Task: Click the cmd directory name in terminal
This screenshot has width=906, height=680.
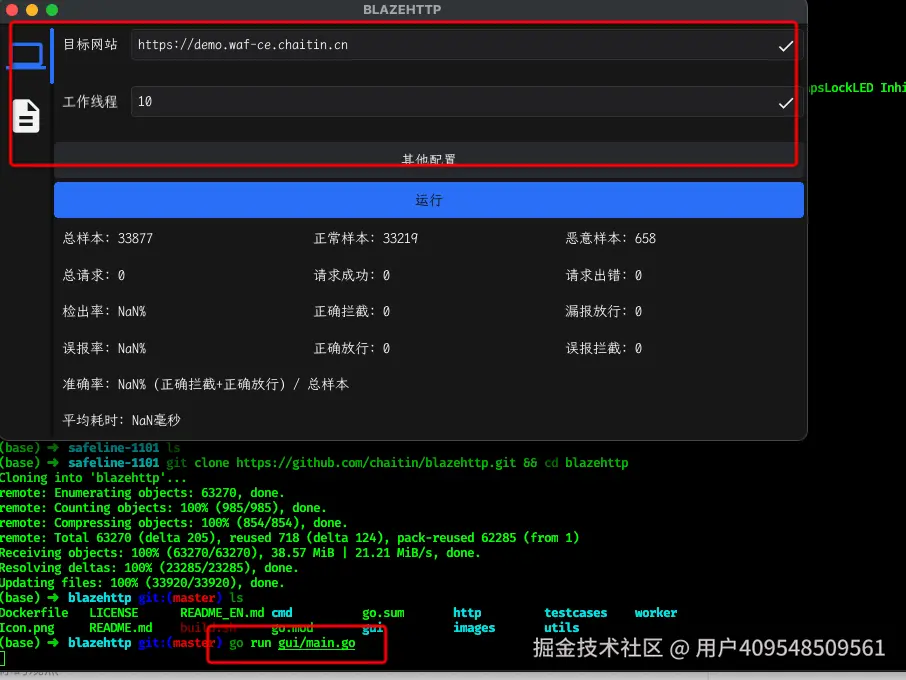Action: click(282, 613)
